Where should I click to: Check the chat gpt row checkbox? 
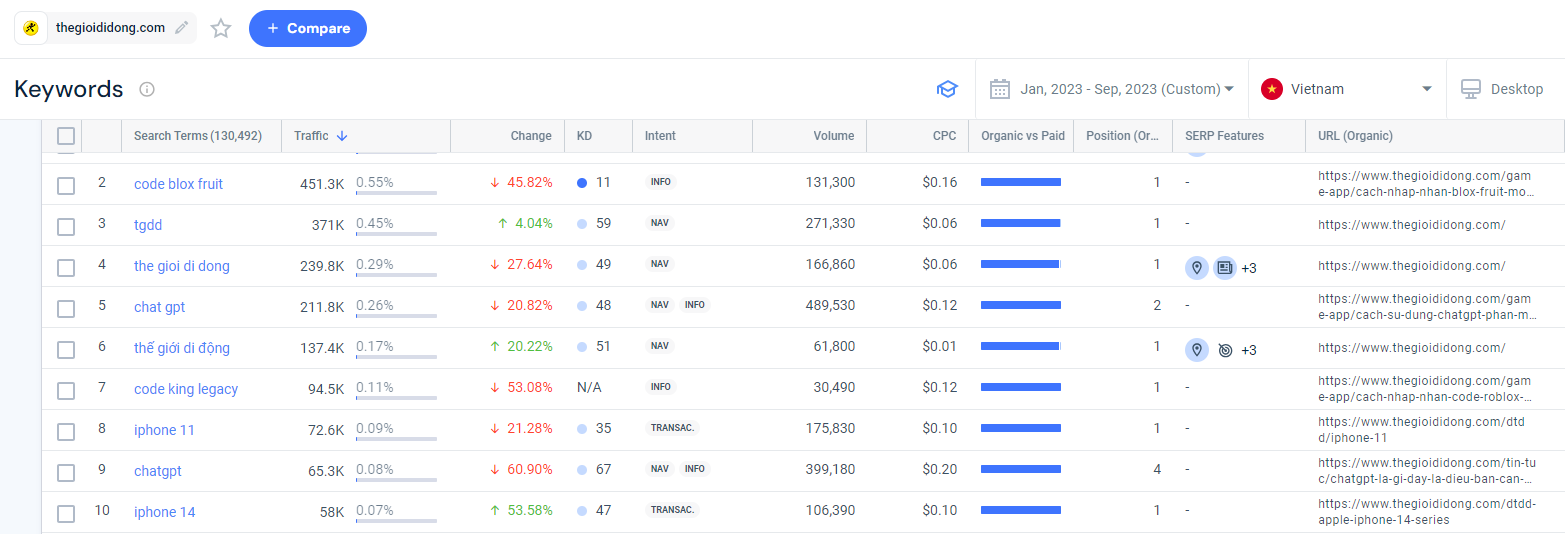click(x=66, y=308)
